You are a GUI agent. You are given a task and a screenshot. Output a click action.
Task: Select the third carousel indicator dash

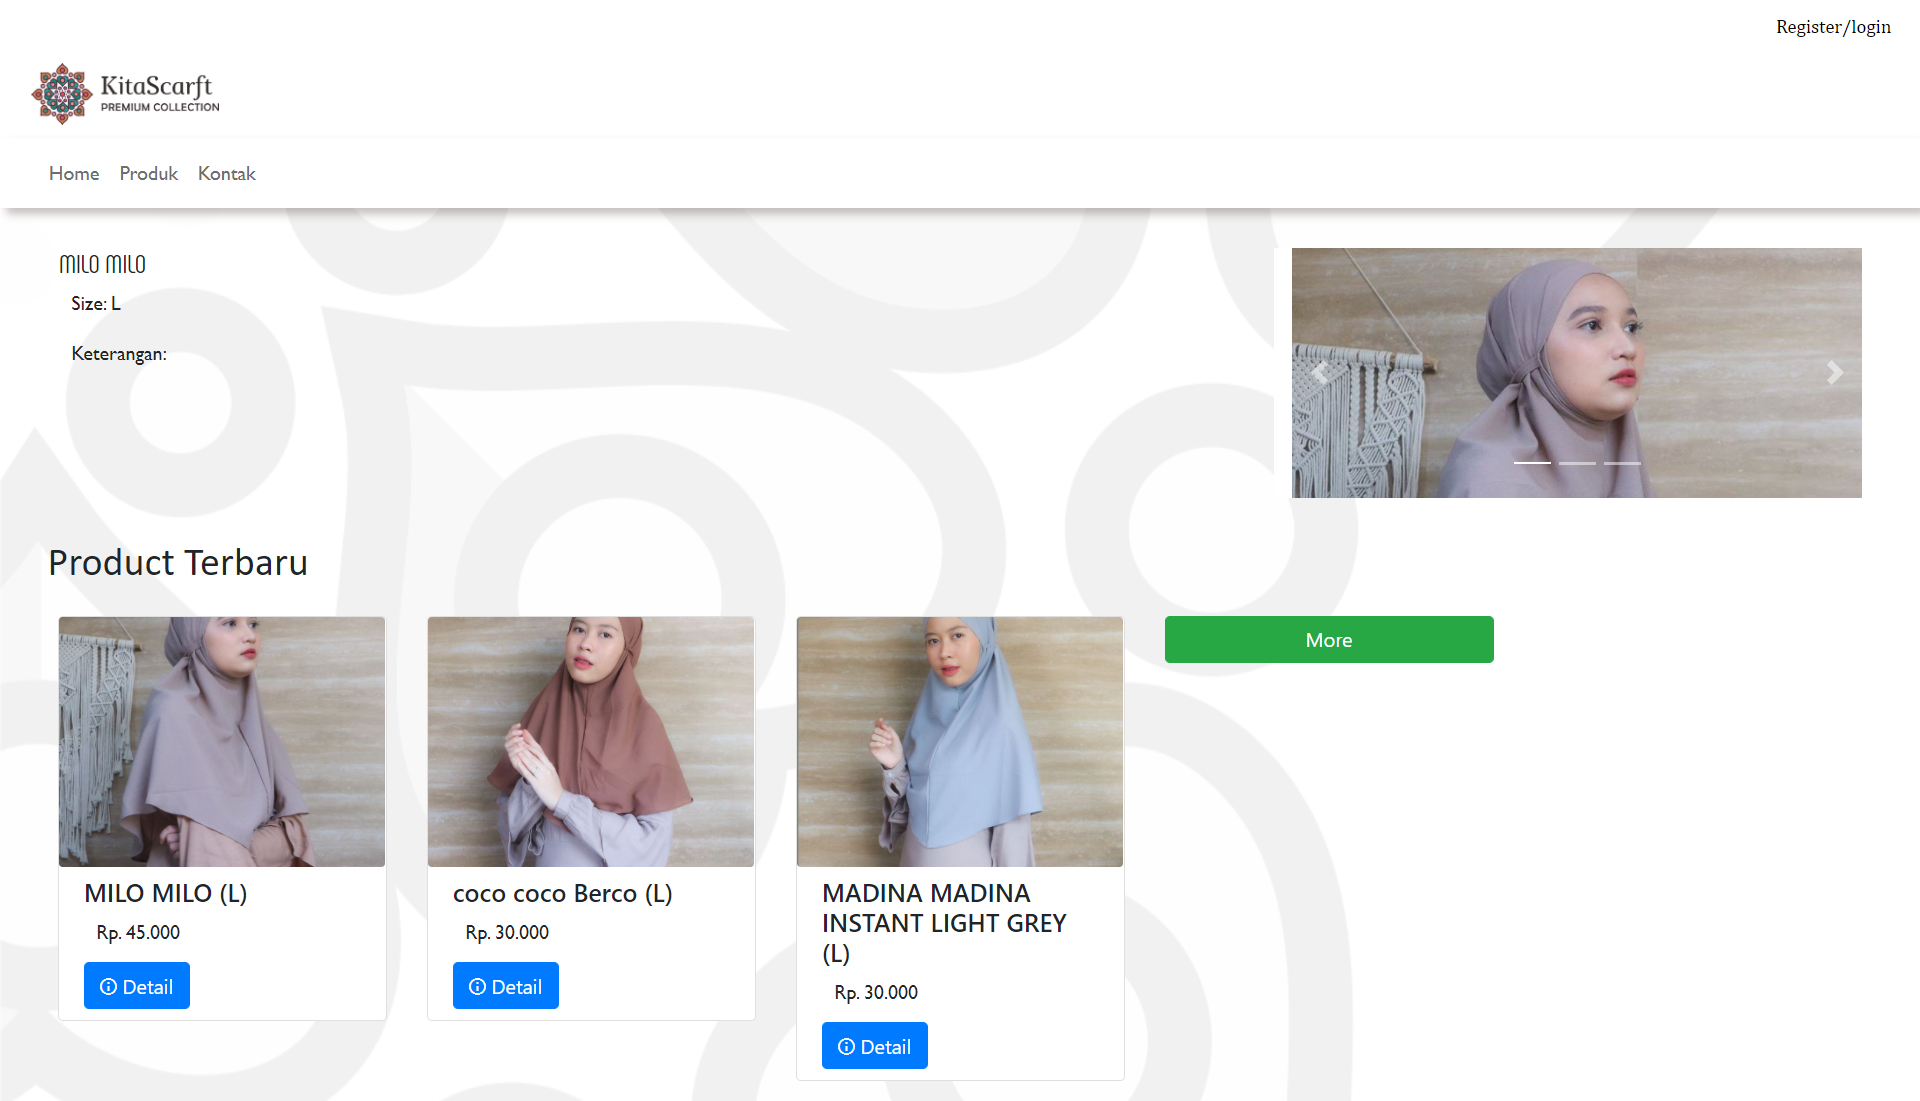pyautogui.click(x=1622, y=463)
